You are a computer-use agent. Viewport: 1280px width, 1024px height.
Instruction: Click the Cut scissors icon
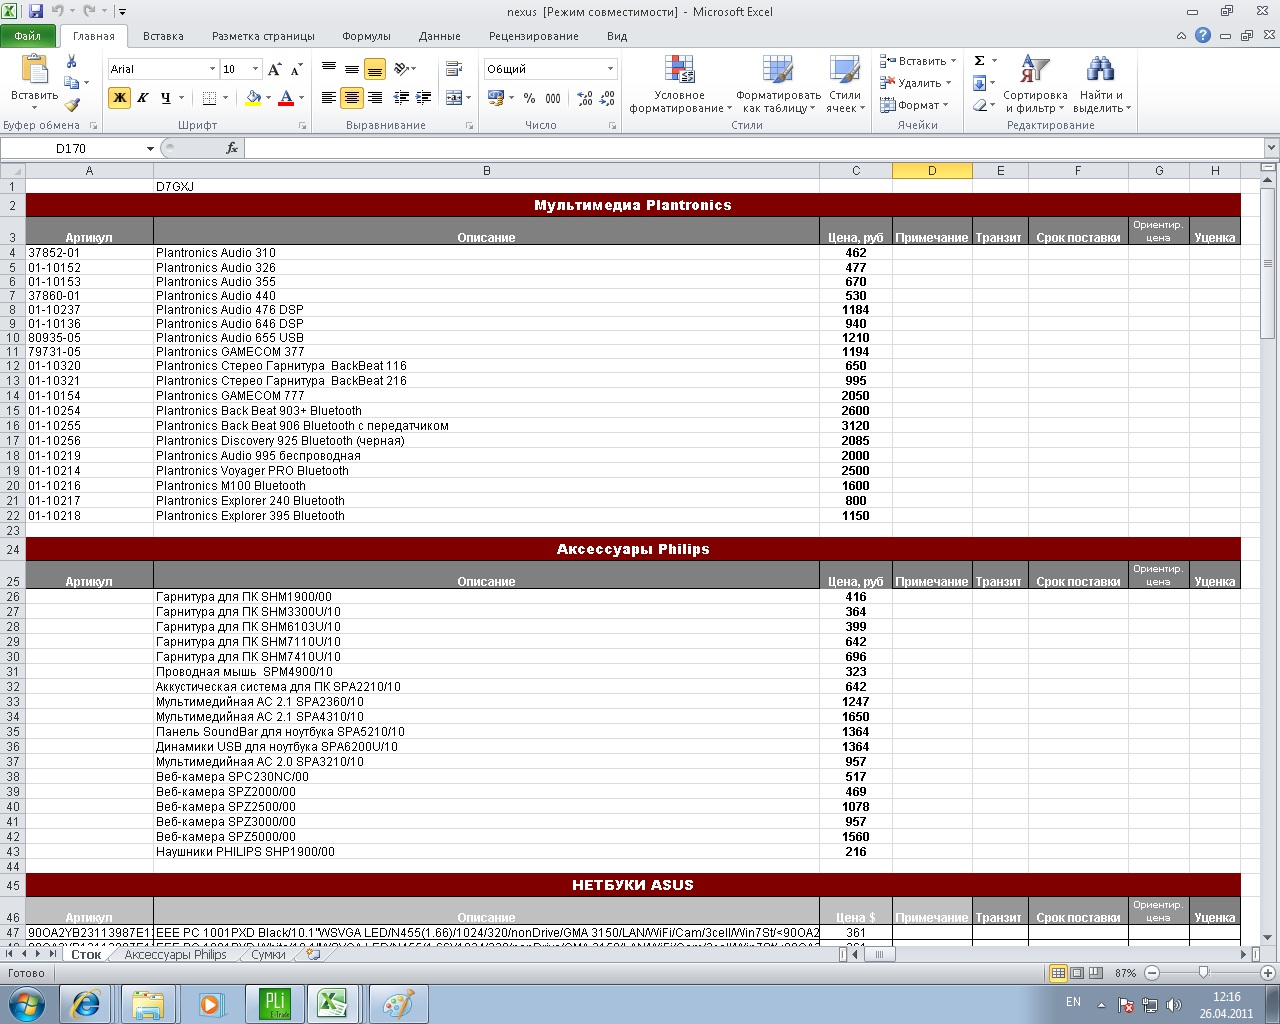[x=71, y=61]
